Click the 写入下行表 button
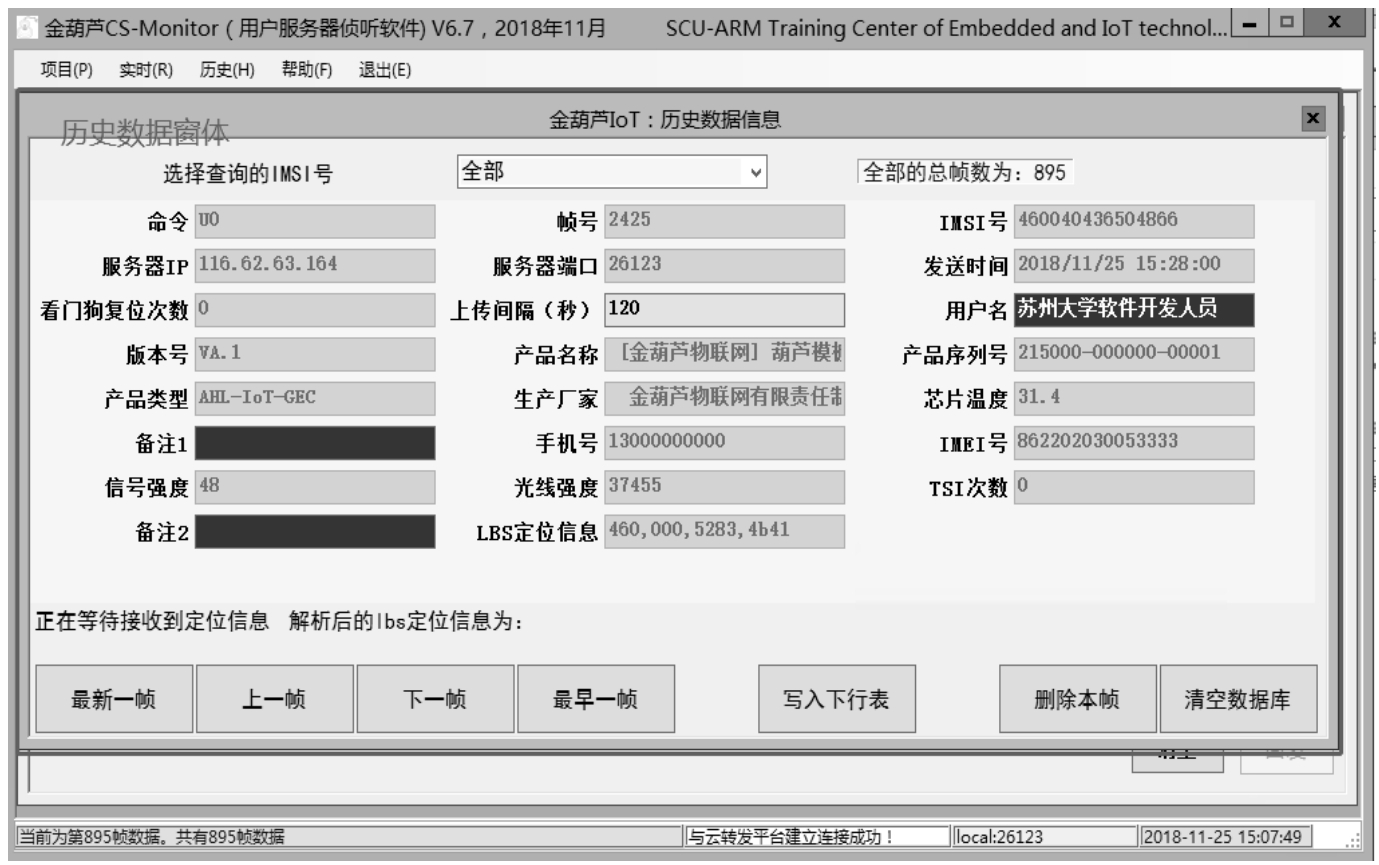 [x=837, y=699]
